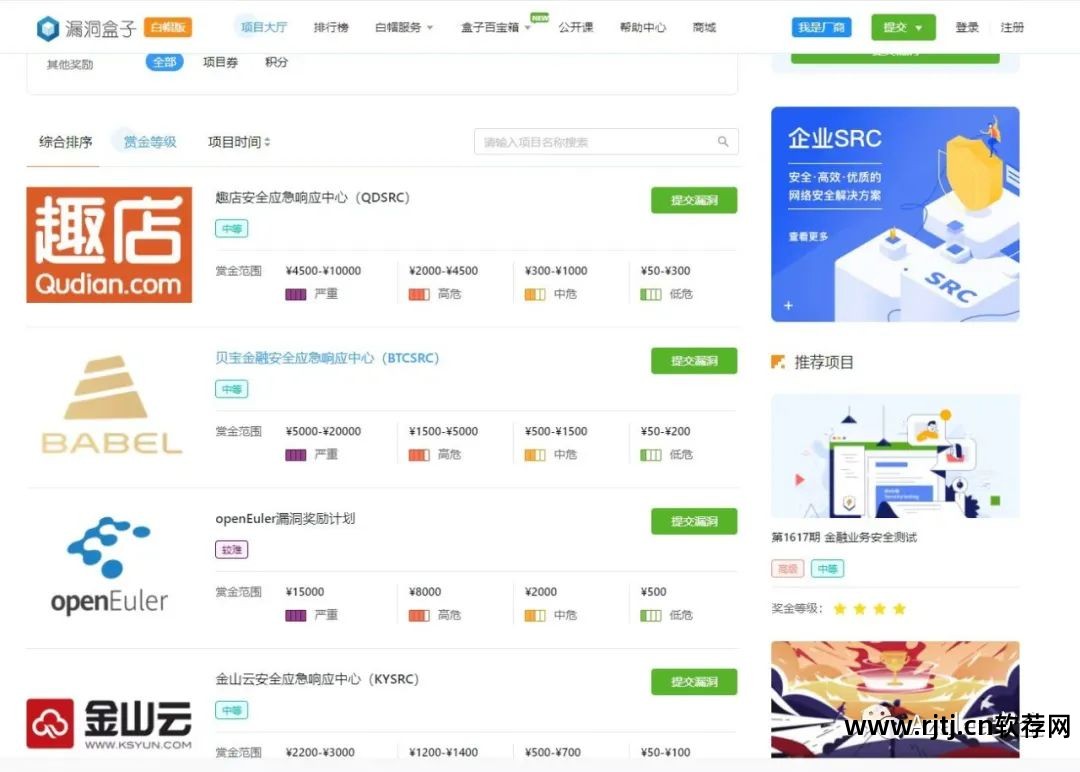Click 查看更多 on the 企业SRC banner
The height and width of the screenshot is (772, 1080).
[x=808, y=237]
